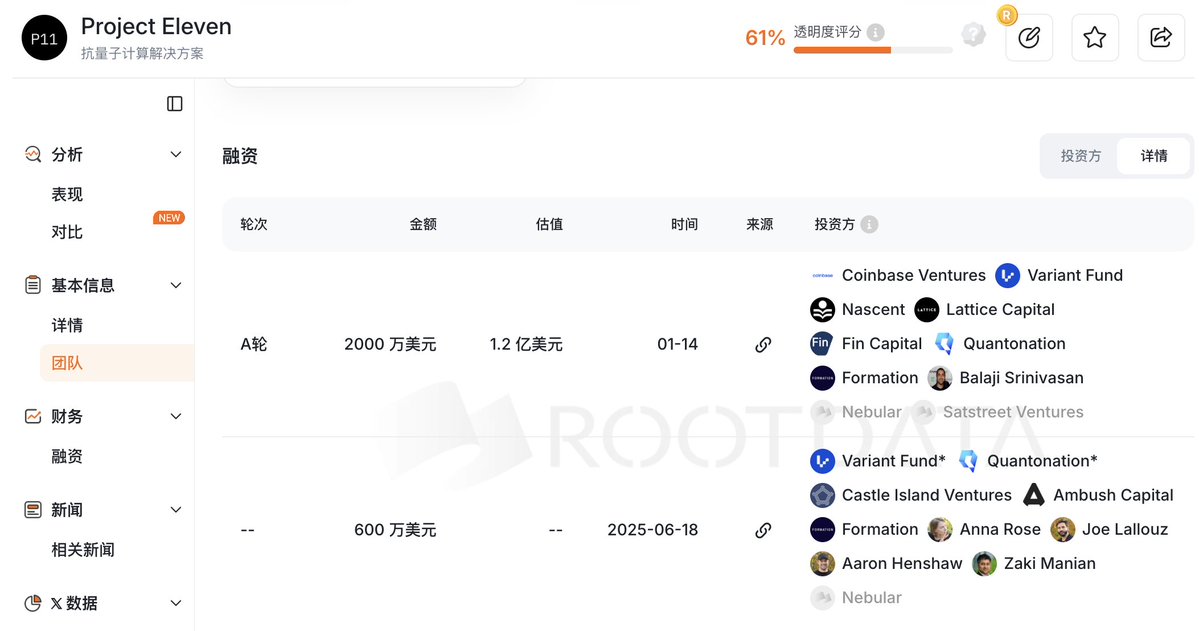The image size is (1199, 631).
Task: Collapse the 财务 section chevron
Action: pyautogui.click(x=176, y=416)
